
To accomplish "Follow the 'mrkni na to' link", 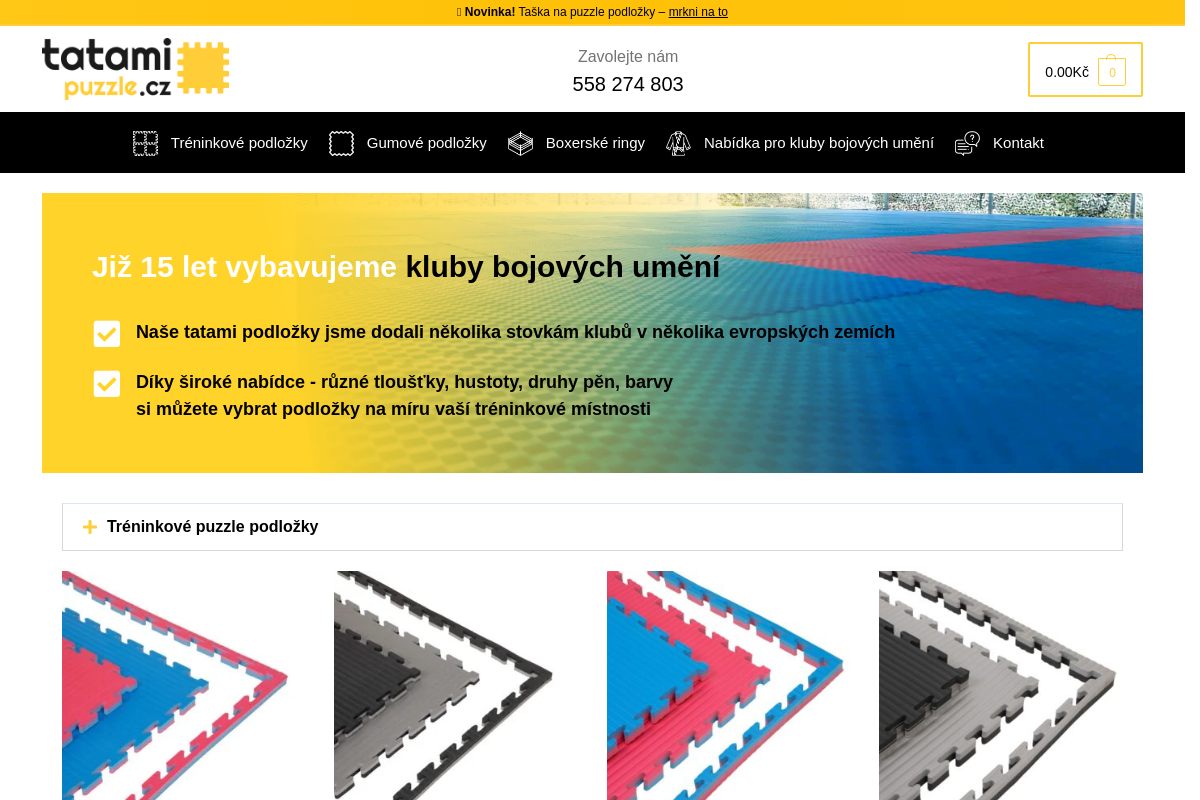I will tap(698, 12).
